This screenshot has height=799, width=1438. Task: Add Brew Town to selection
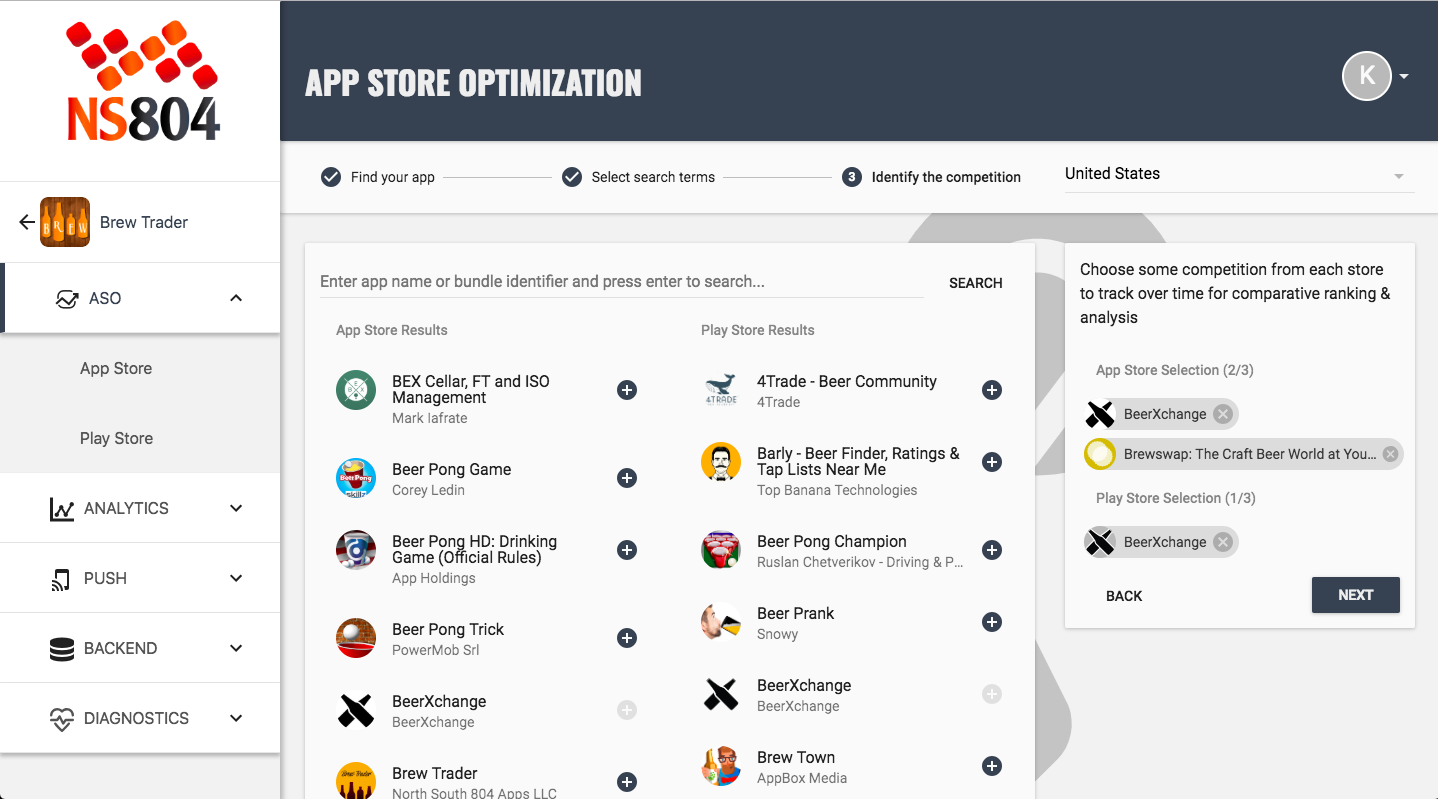coord(992,766)
